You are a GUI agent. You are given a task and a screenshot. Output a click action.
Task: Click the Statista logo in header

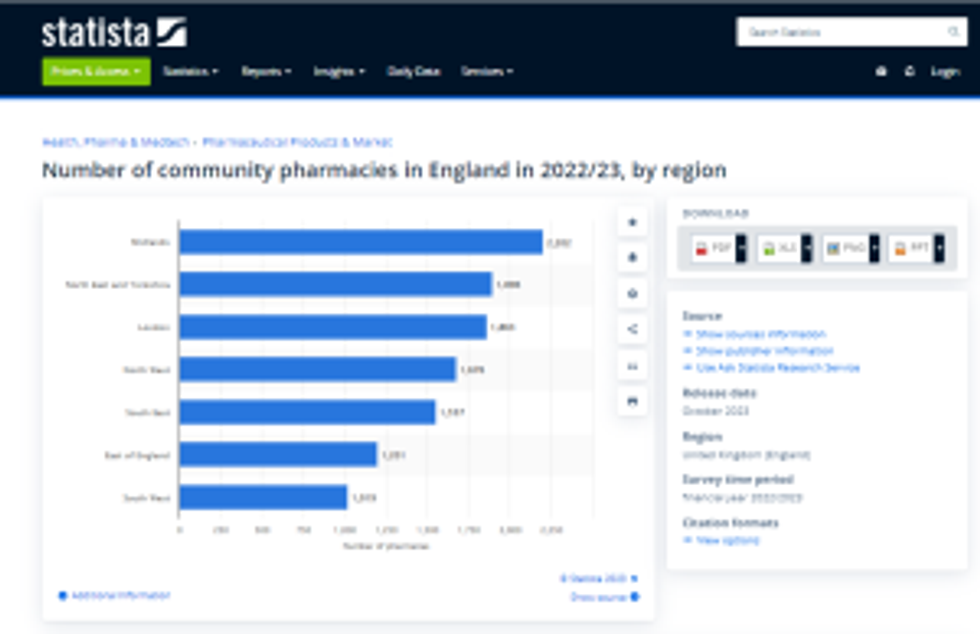113,33
